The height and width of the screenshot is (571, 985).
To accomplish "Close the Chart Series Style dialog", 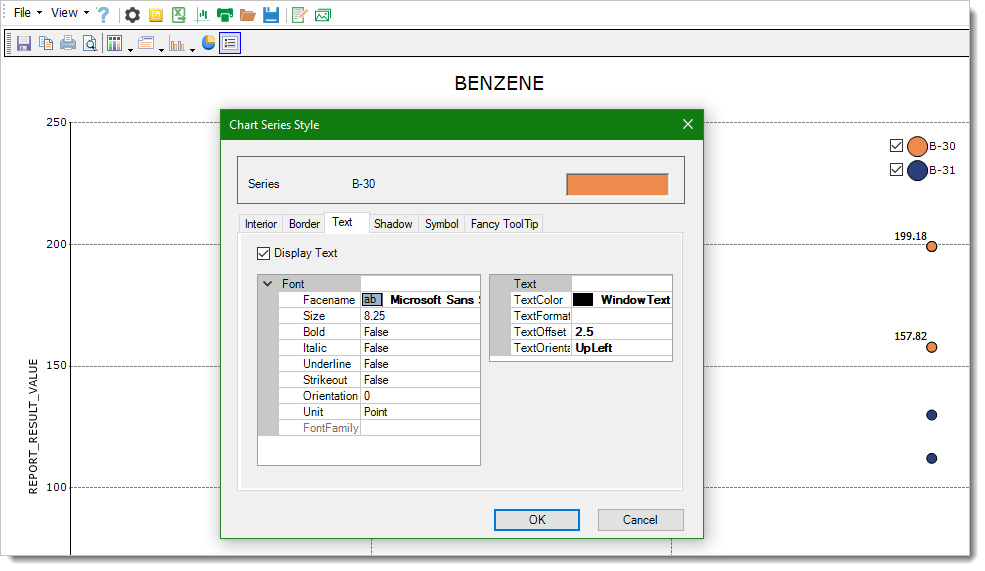I will [688, 124].
